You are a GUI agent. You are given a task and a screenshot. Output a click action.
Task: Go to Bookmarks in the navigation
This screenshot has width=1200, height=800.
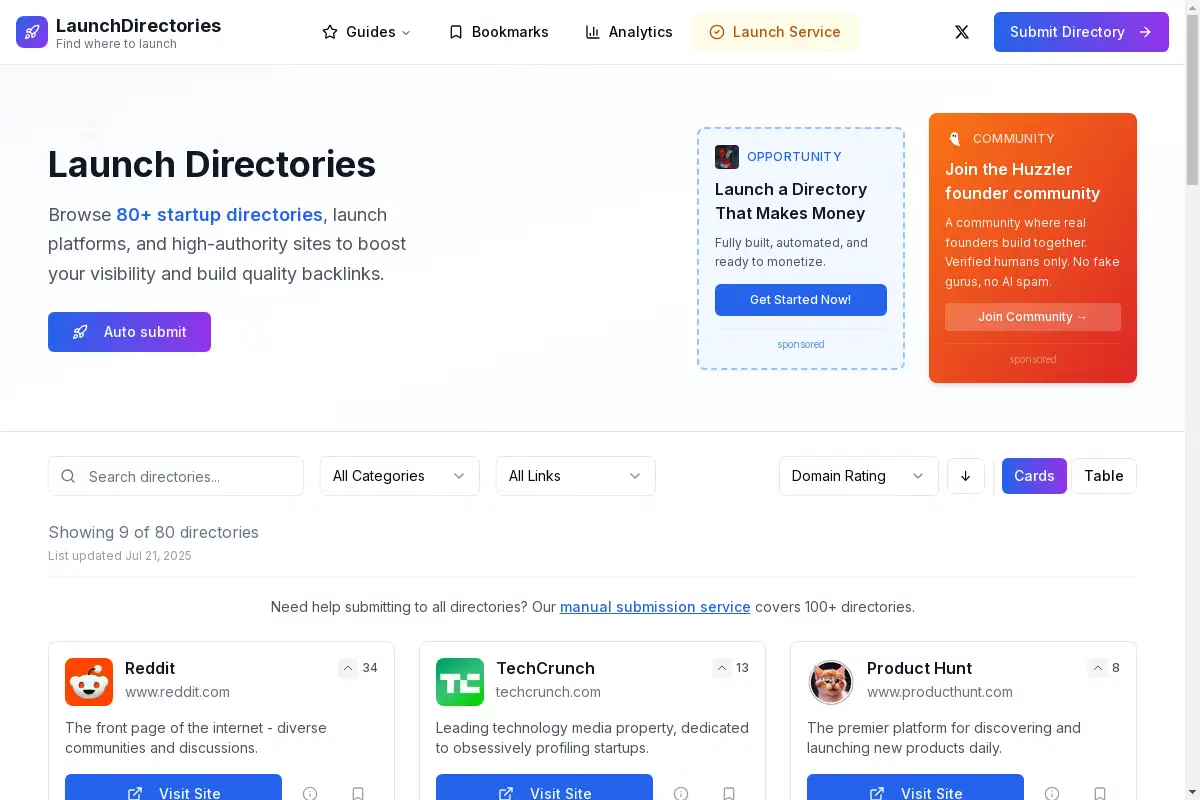click(498, 32)
